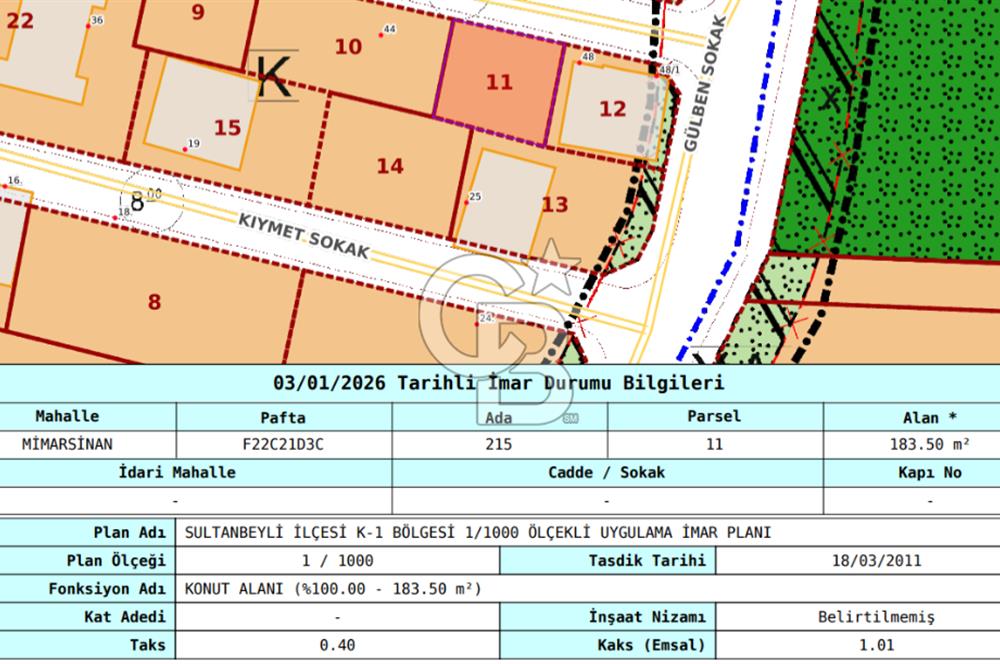Click the point marker labeled 25
Screen dimensions: 1000x664
[x=477, y=197]
